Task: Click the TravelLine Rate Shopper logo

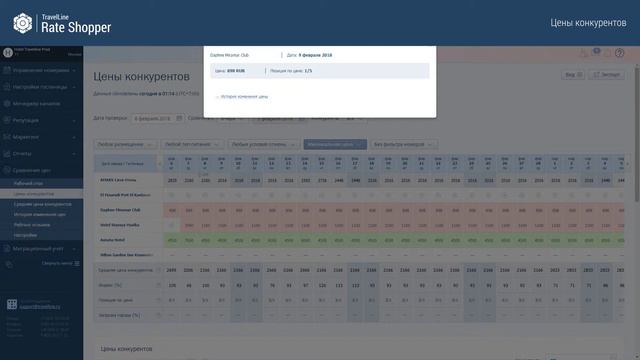Action: pos(62,23)
